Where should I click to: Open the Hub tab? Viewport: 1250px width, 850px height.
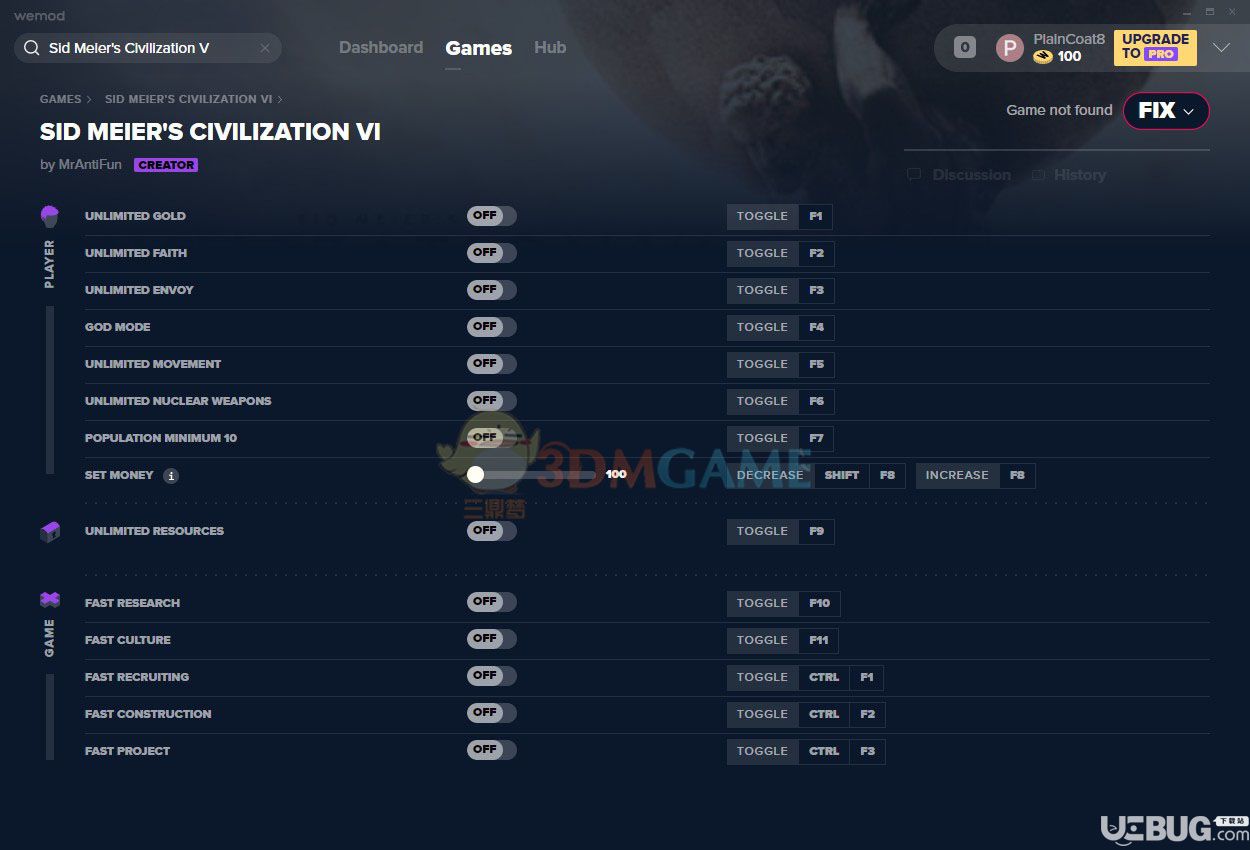point(550,48)
